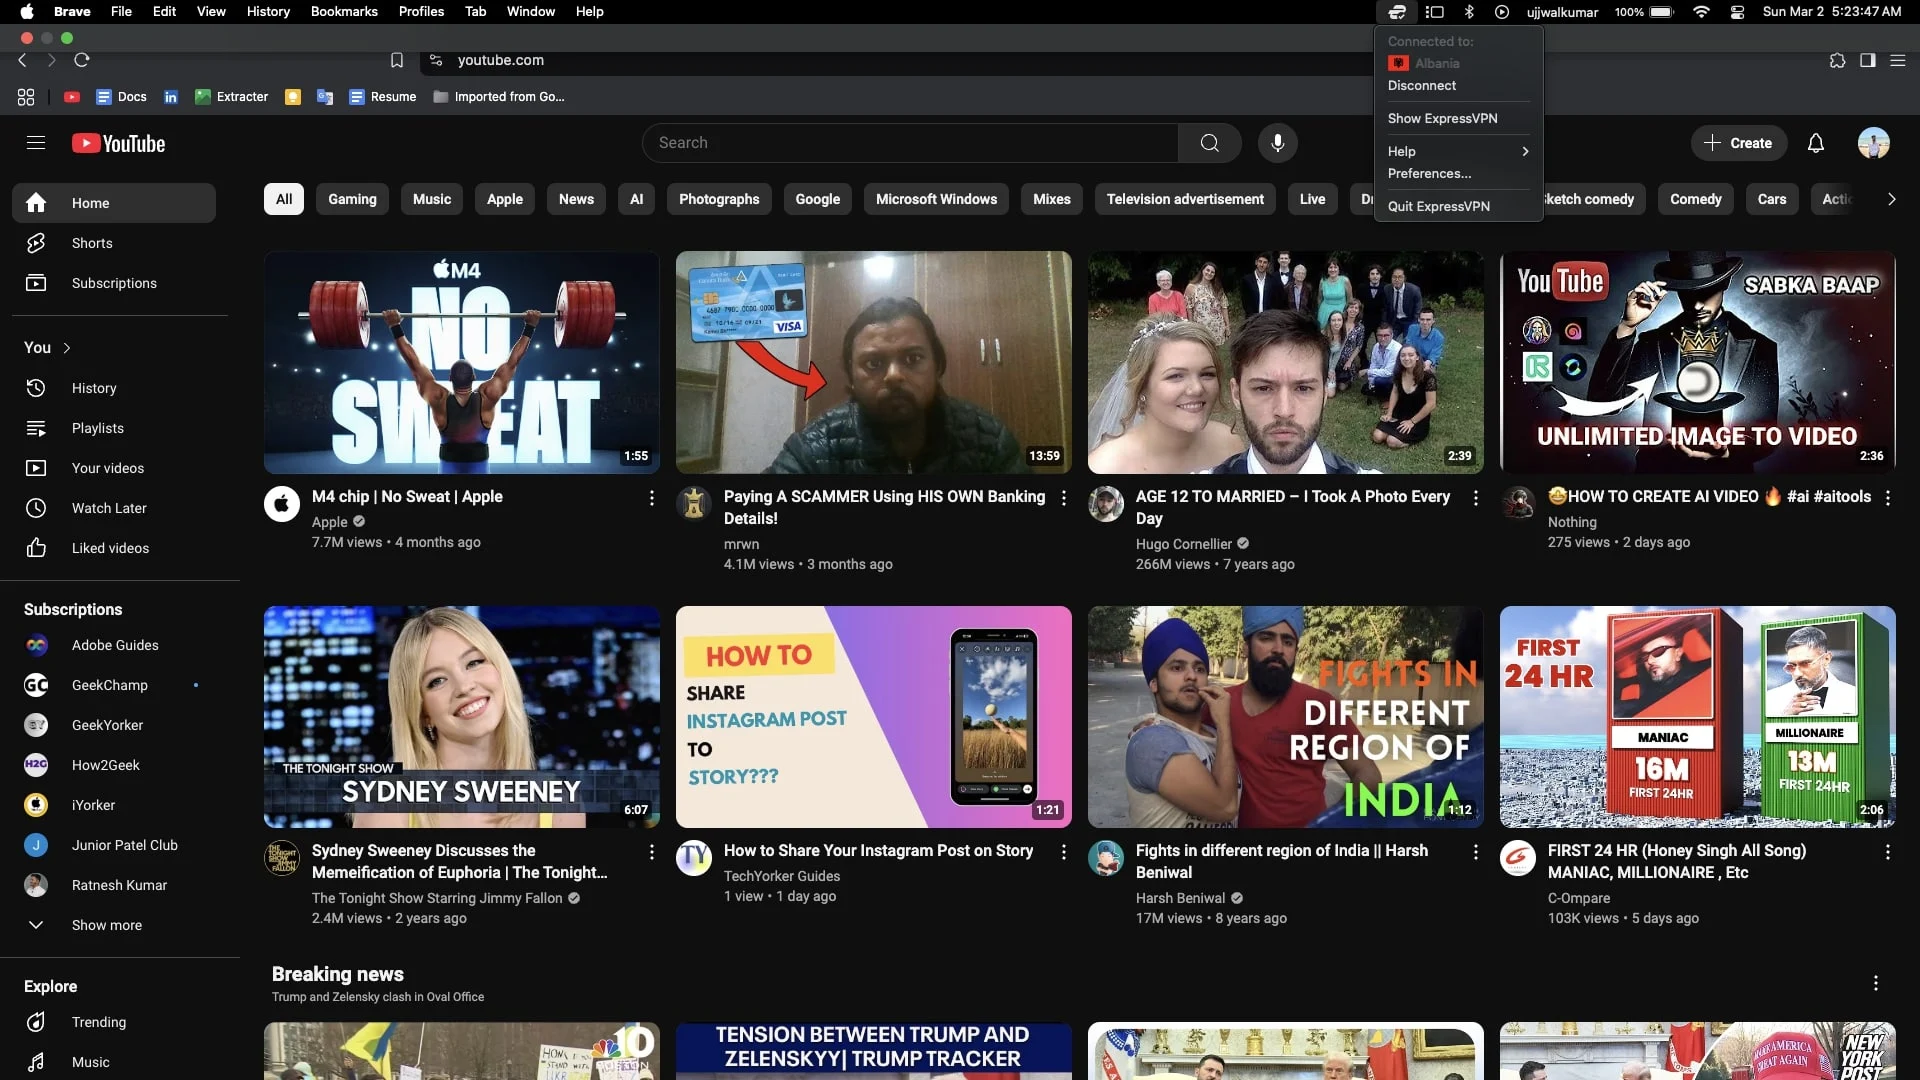The width and height of the screenshot is (1920, 1080).
Task: Open the account avatar menu
Action: click(1873, 143)
